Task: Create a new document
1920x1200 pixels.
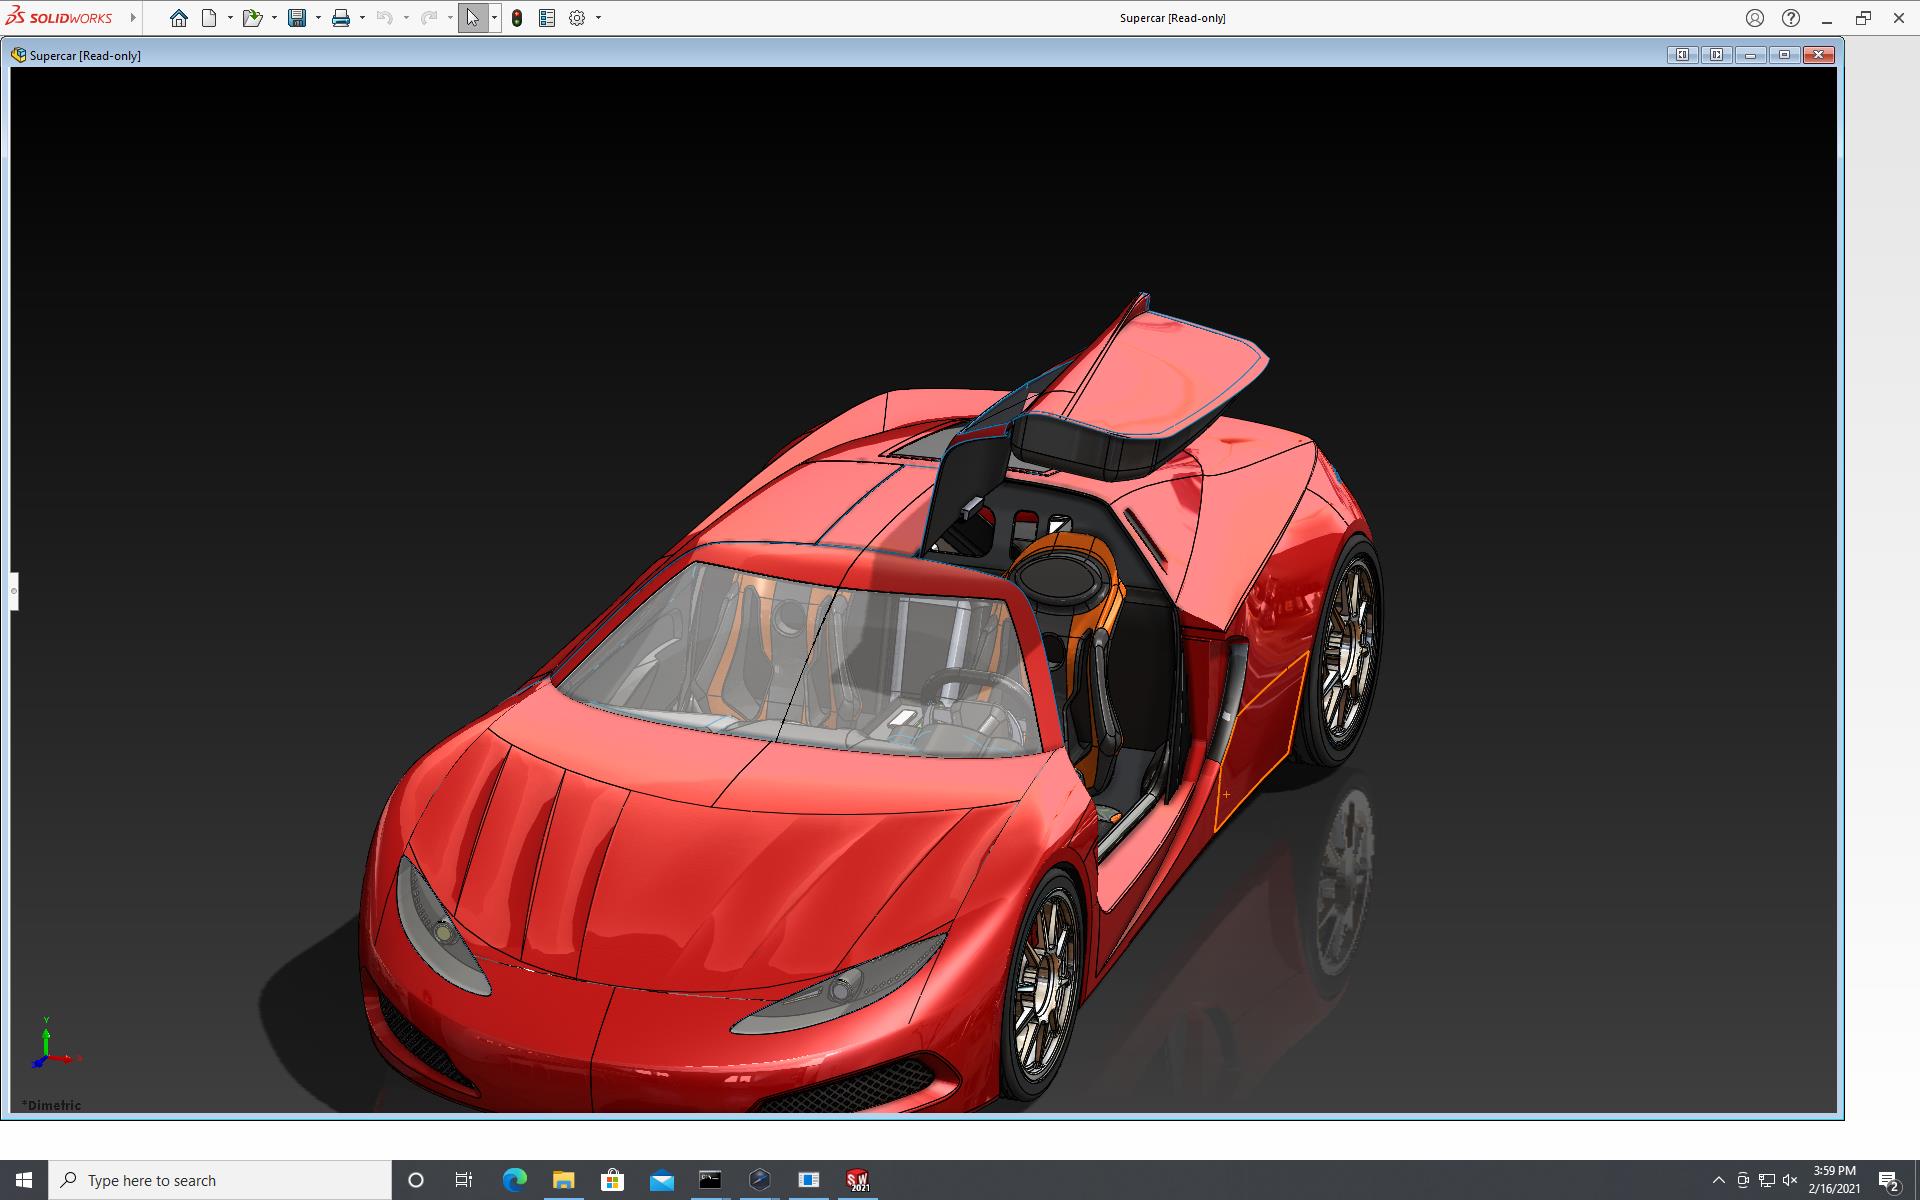Action: point(209,18)
